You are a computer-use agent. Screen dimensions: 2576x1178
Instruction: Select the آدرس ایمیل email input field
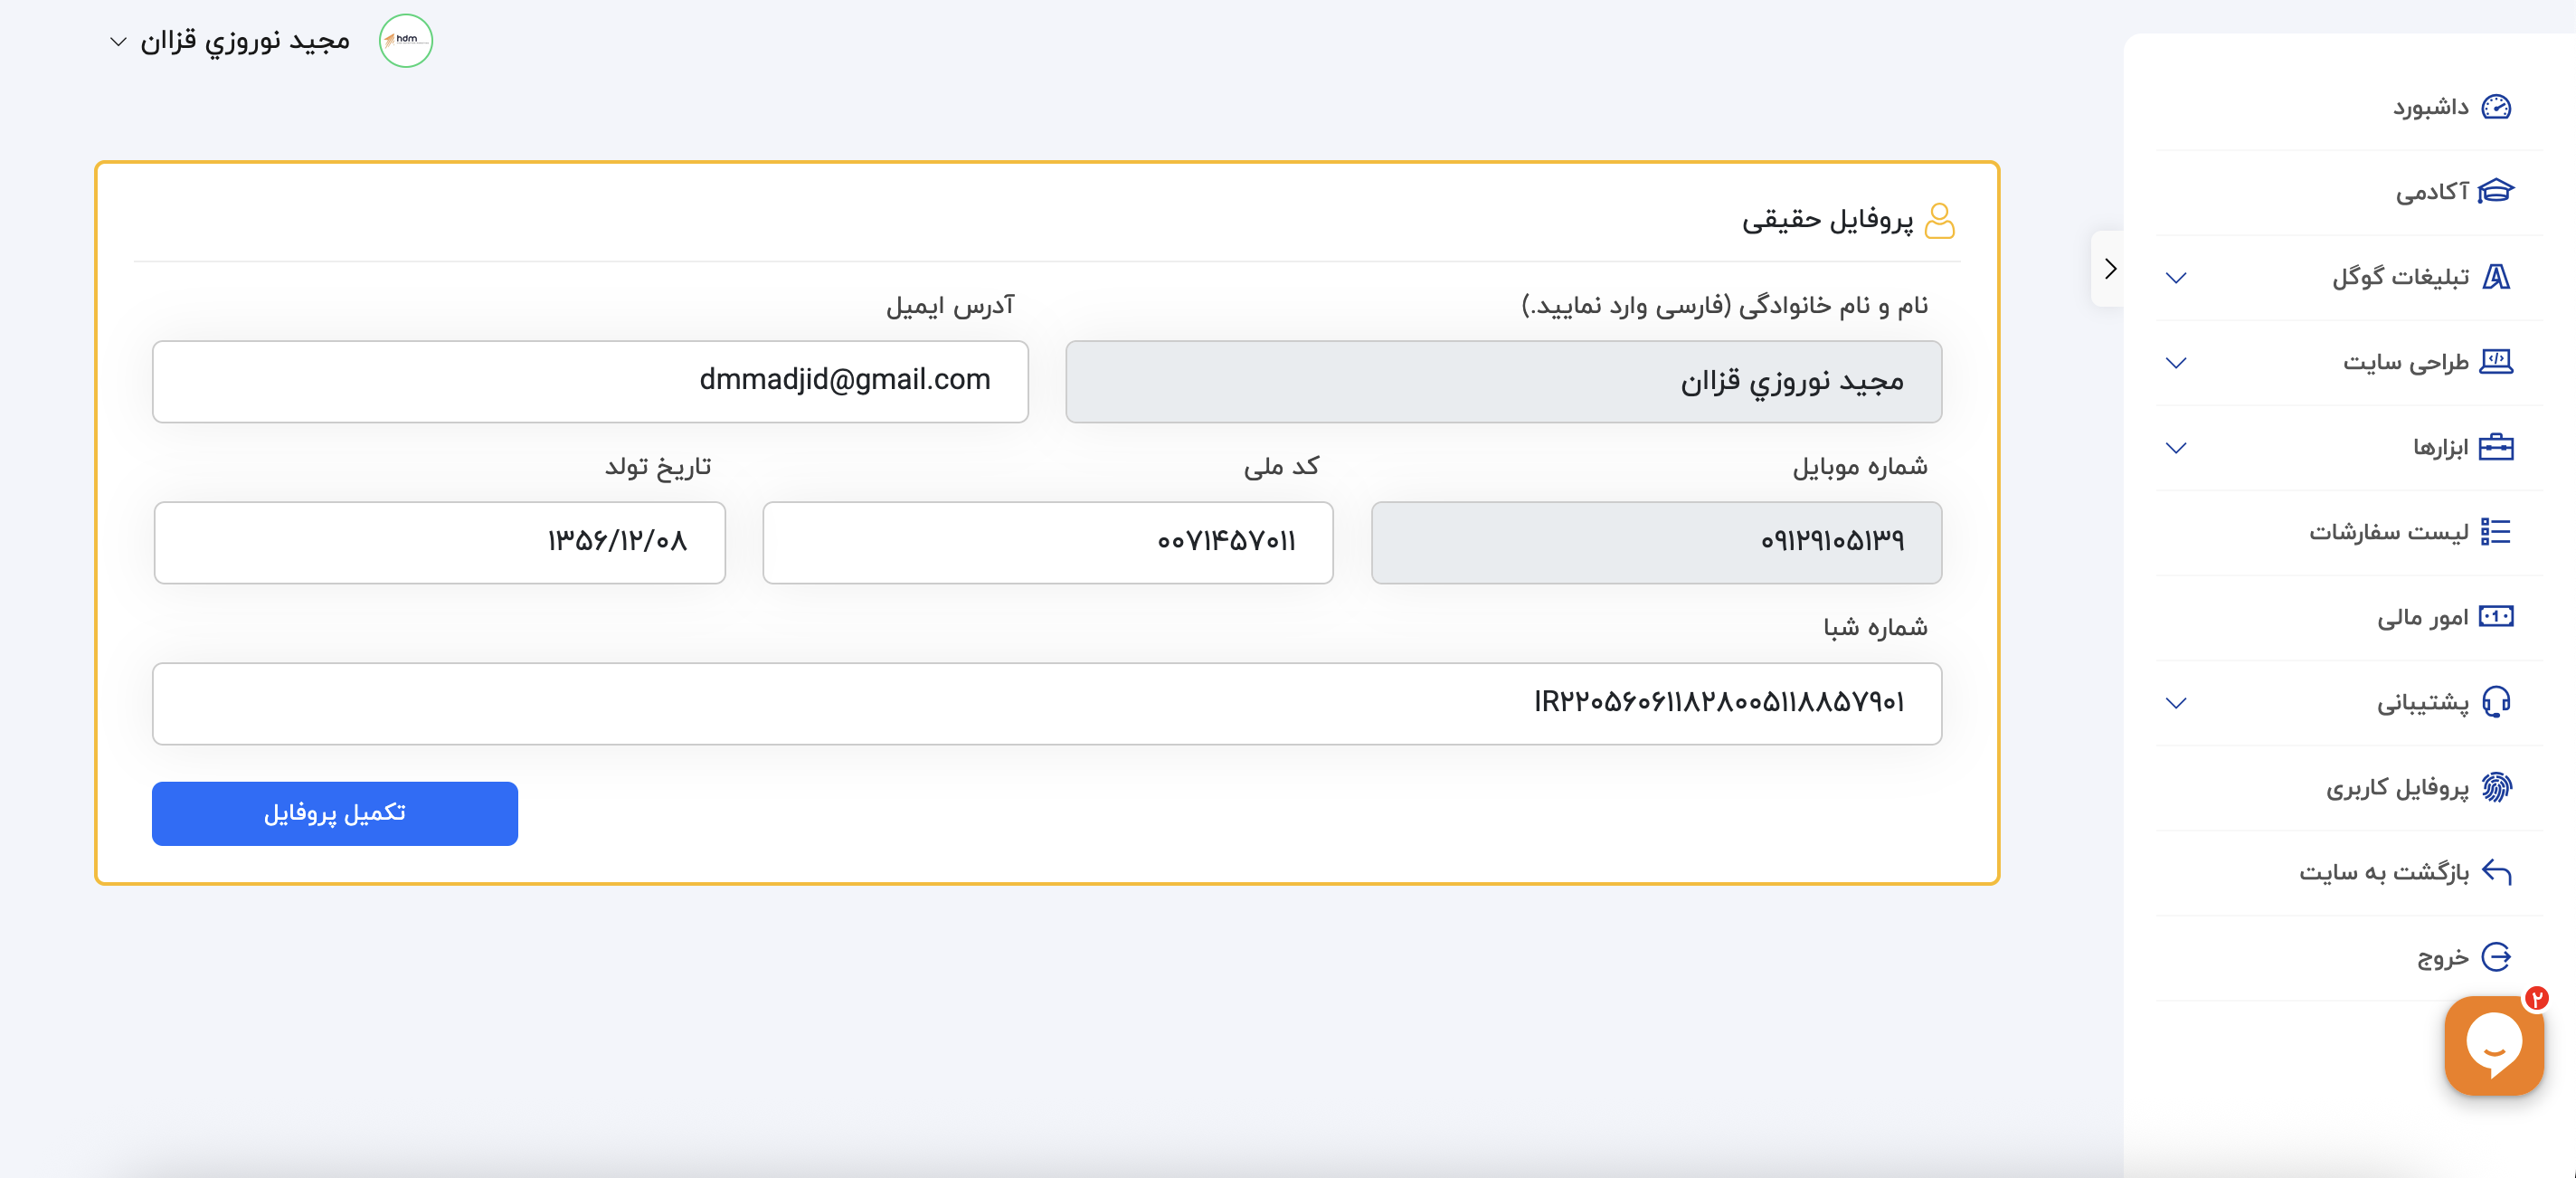[590, 382]
